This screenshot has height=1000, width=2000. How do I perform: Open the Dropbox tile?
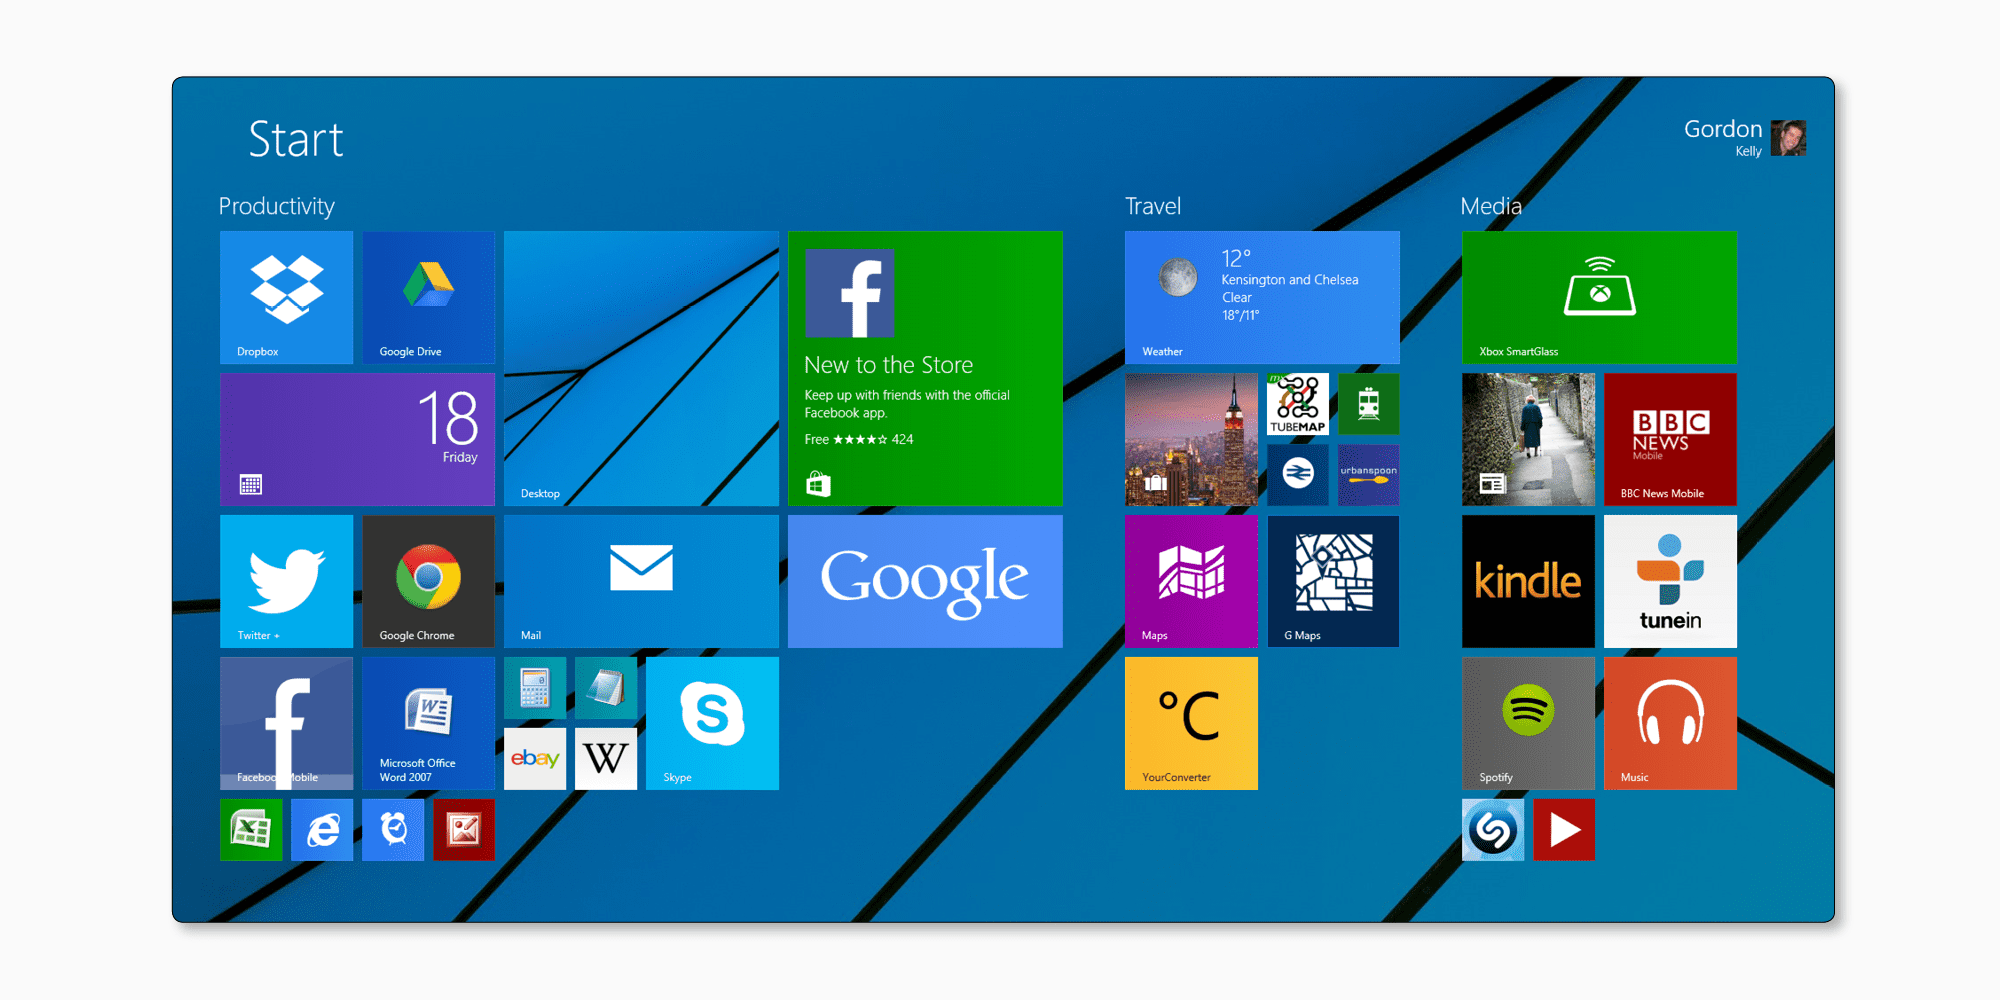(286, 297)
